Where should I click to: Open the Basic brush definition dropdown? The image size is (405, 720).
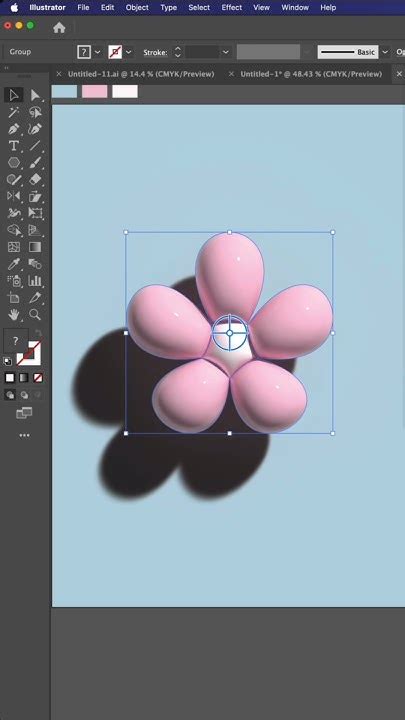(x=385, y=52)
